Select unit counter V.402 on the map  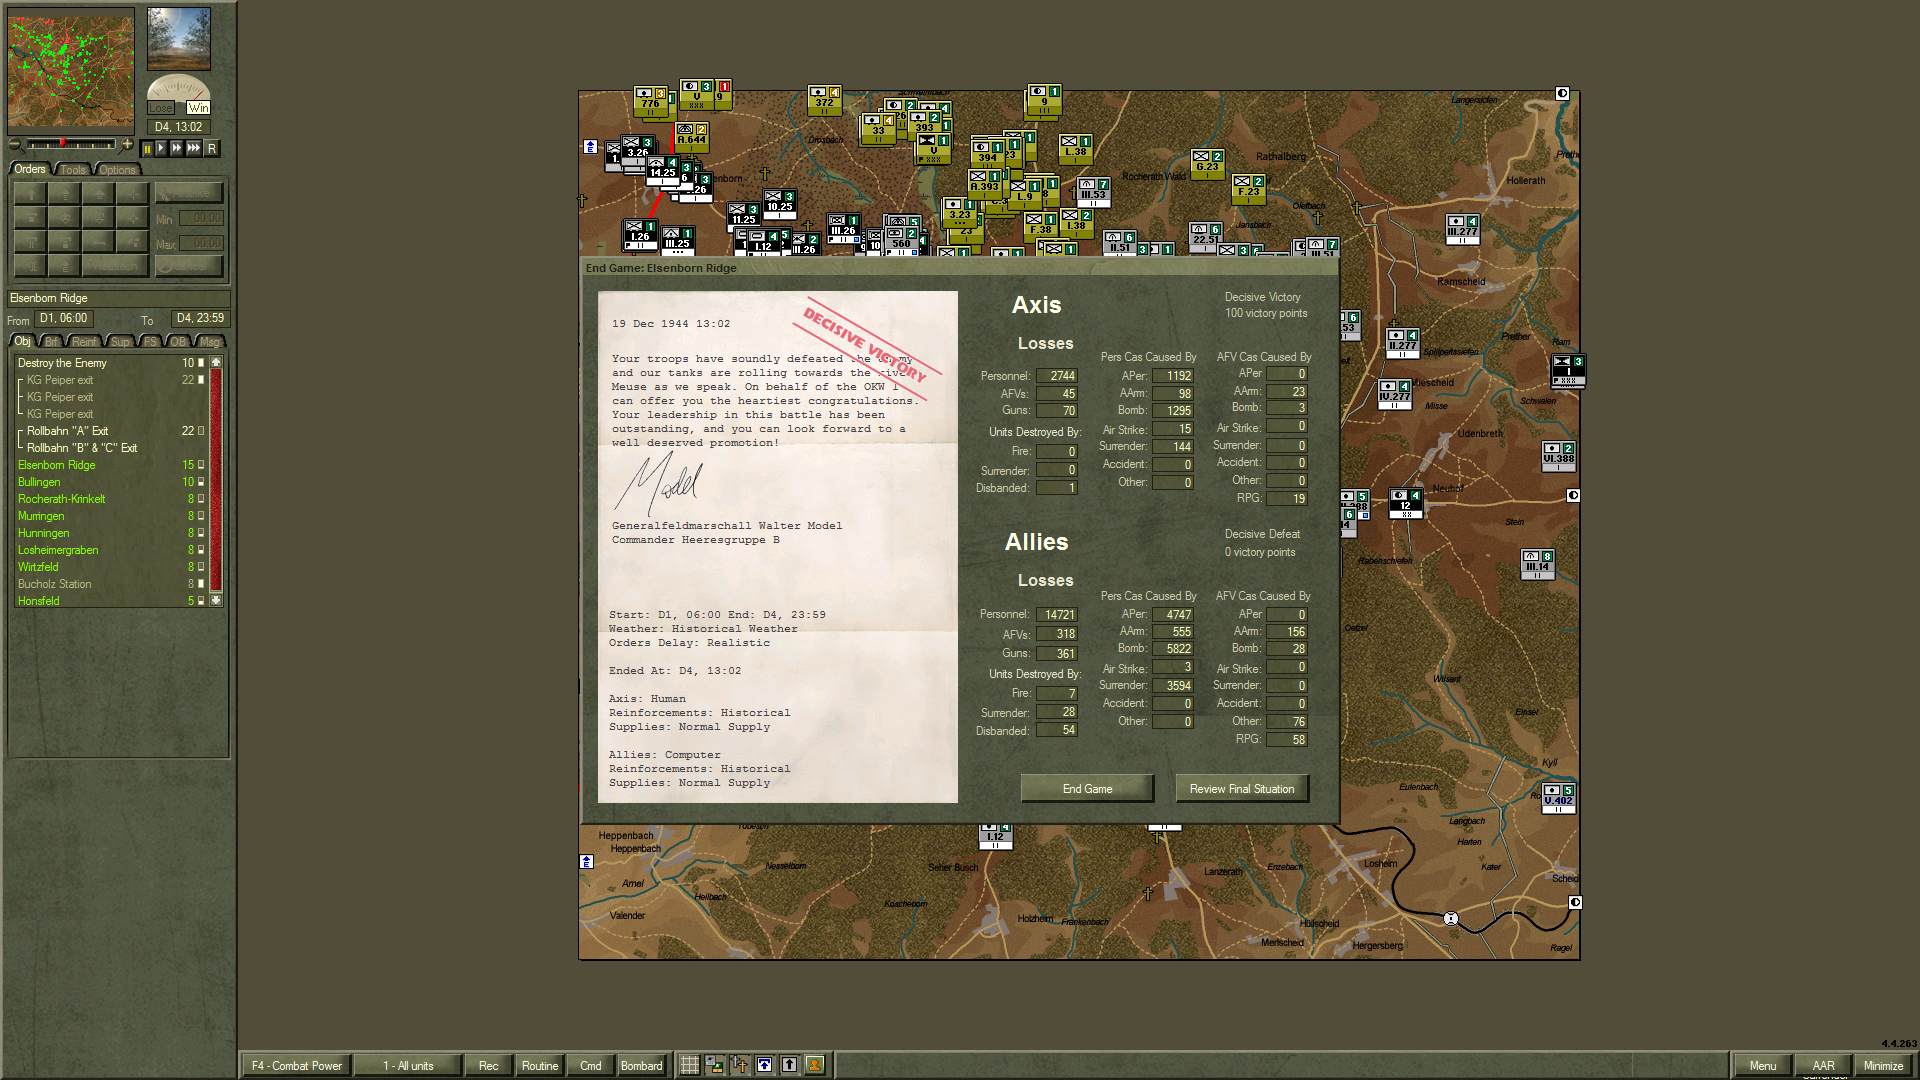point(1559,798)
